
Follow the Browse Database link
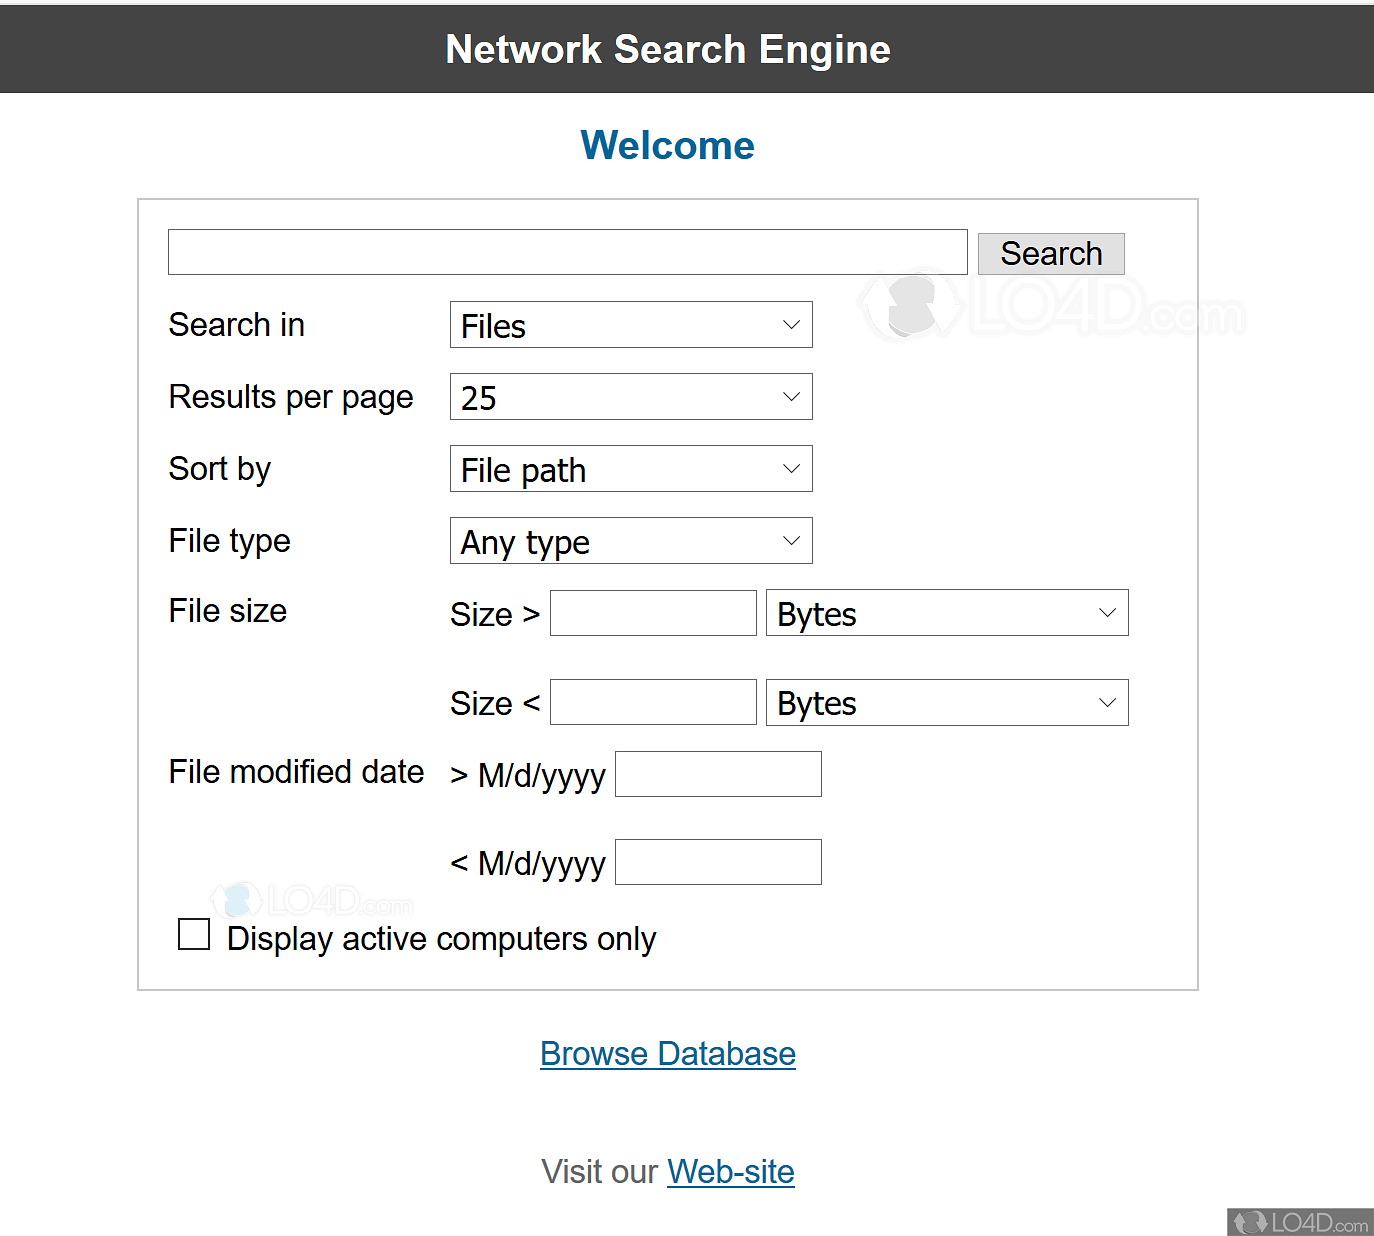667,1053
